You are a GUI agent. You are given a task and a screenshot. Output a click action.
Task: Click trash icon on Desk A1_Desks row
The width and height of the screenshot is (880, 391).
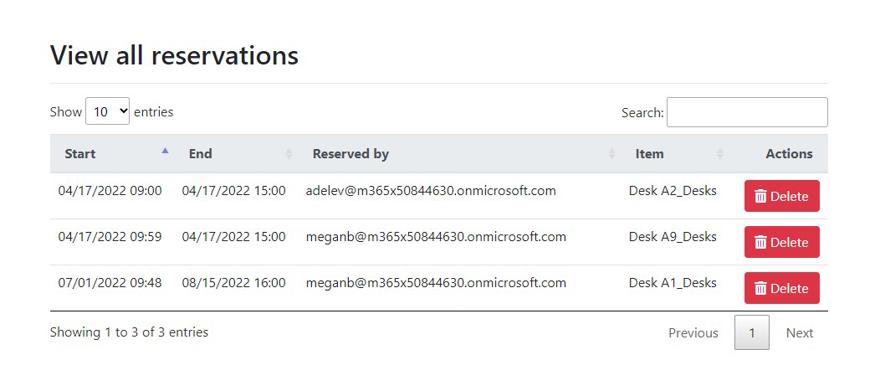click(x=760, y=288)
